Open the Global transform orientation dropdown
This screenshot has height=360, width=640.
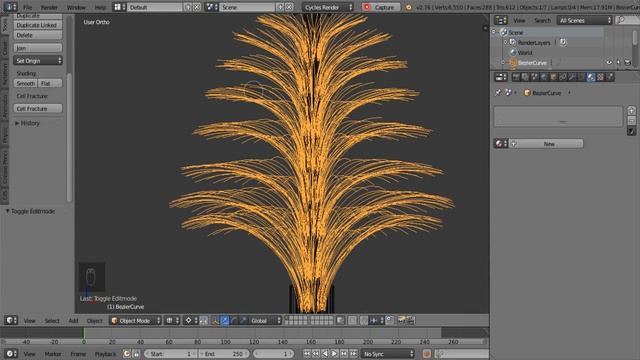coord(265,320)
